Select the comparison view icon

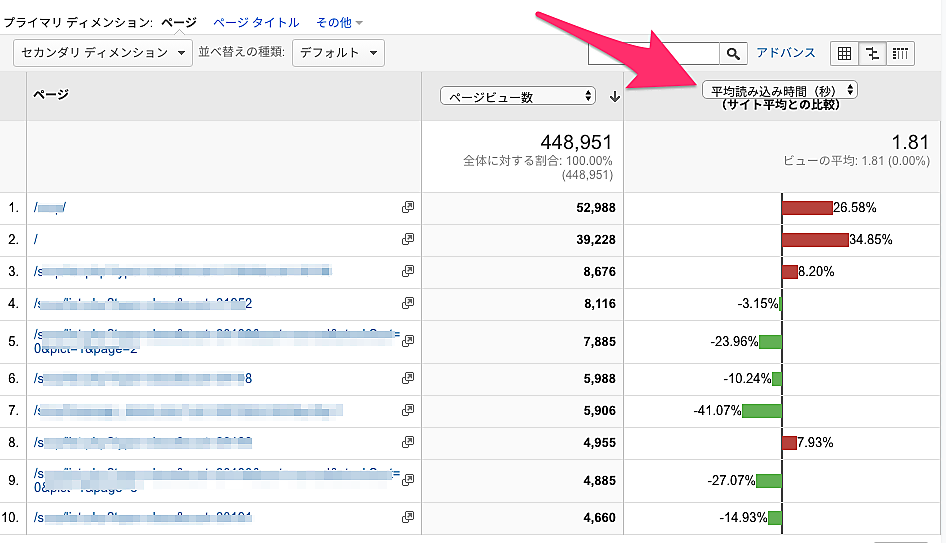(x=873, y=53)
